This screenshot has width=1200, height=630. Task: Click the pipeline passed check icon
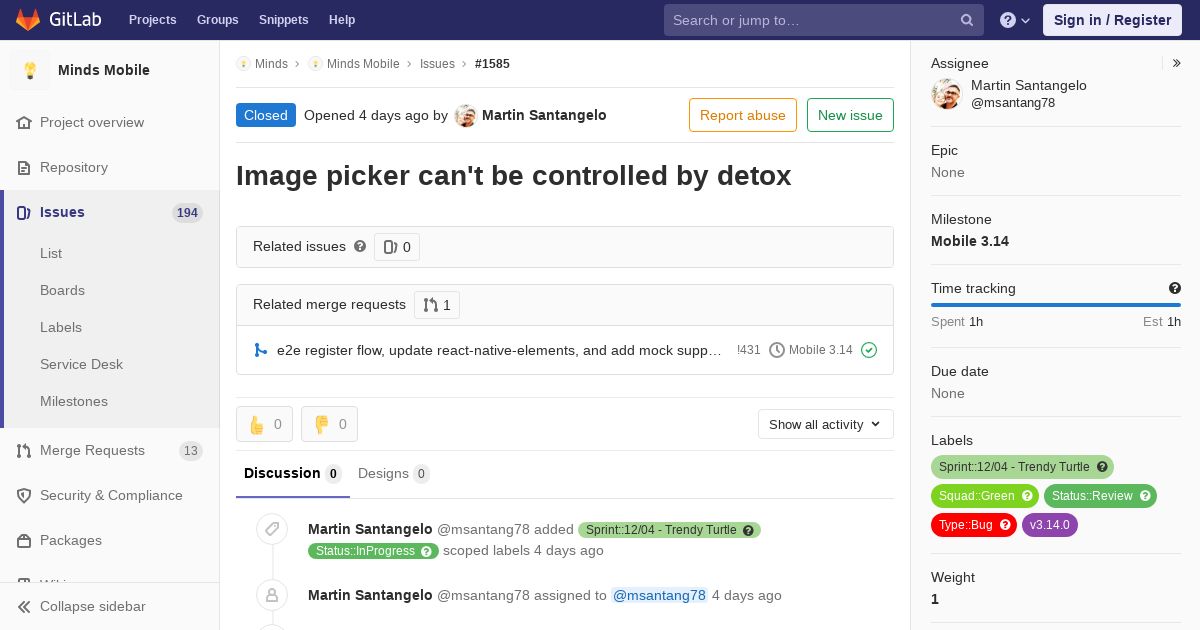(x=869, y=350)
